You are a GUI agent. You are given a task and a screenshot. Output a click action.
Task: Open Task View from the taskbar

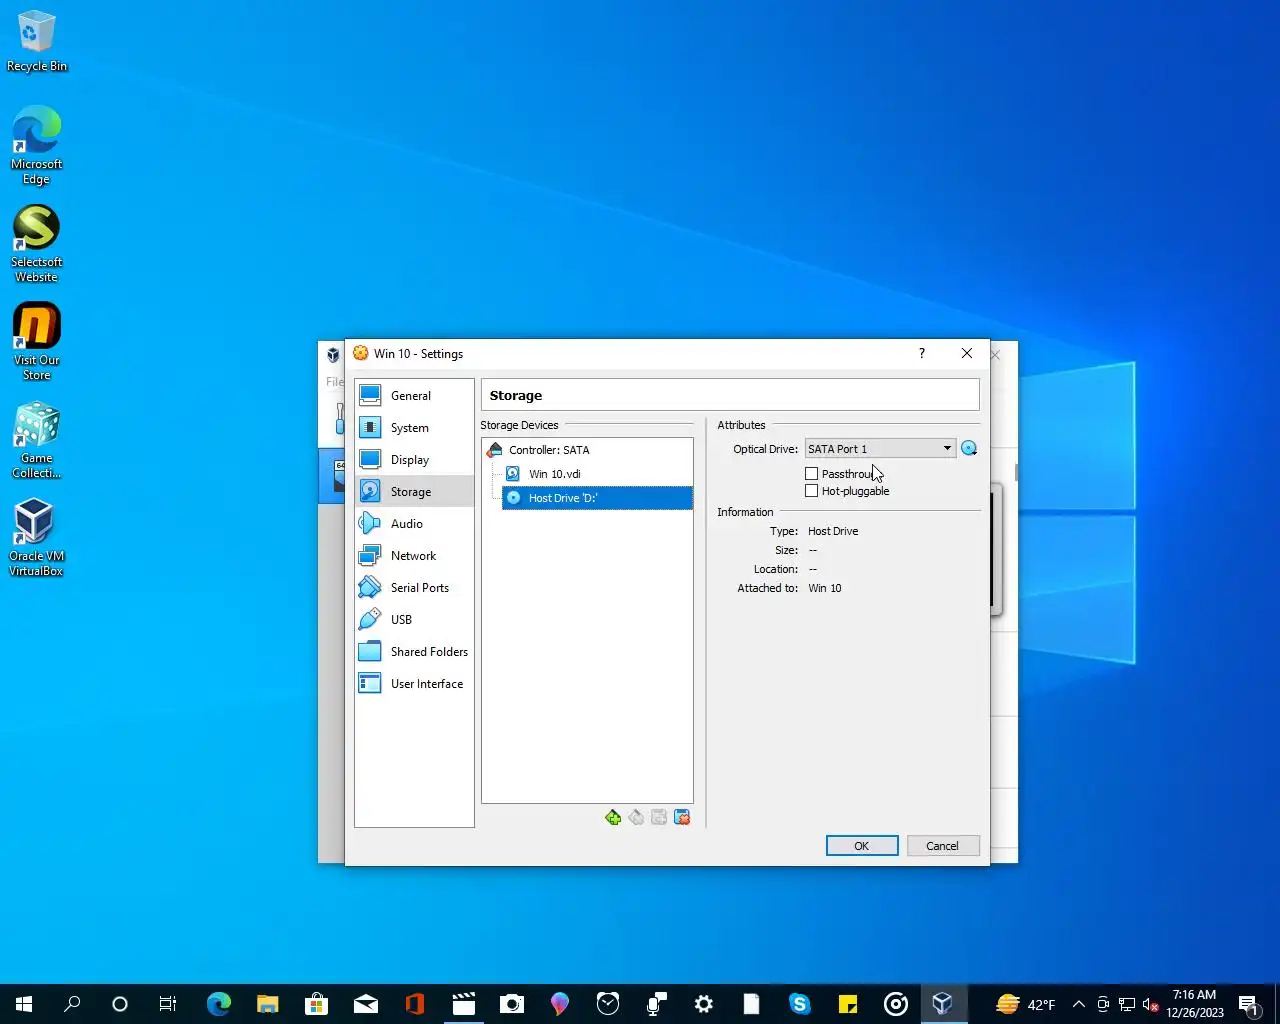[x=168, y=1004]
